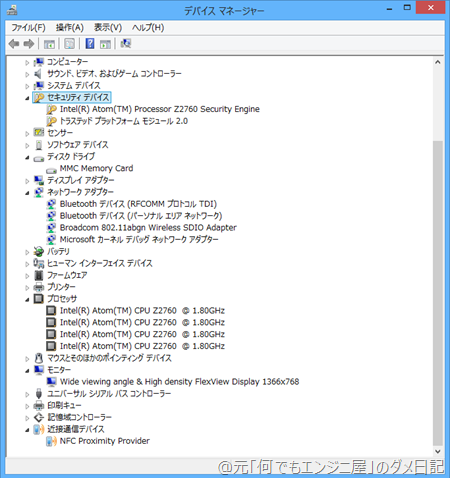
Task: Click the ファームウェア icon
Action: (x=39, y=275)
